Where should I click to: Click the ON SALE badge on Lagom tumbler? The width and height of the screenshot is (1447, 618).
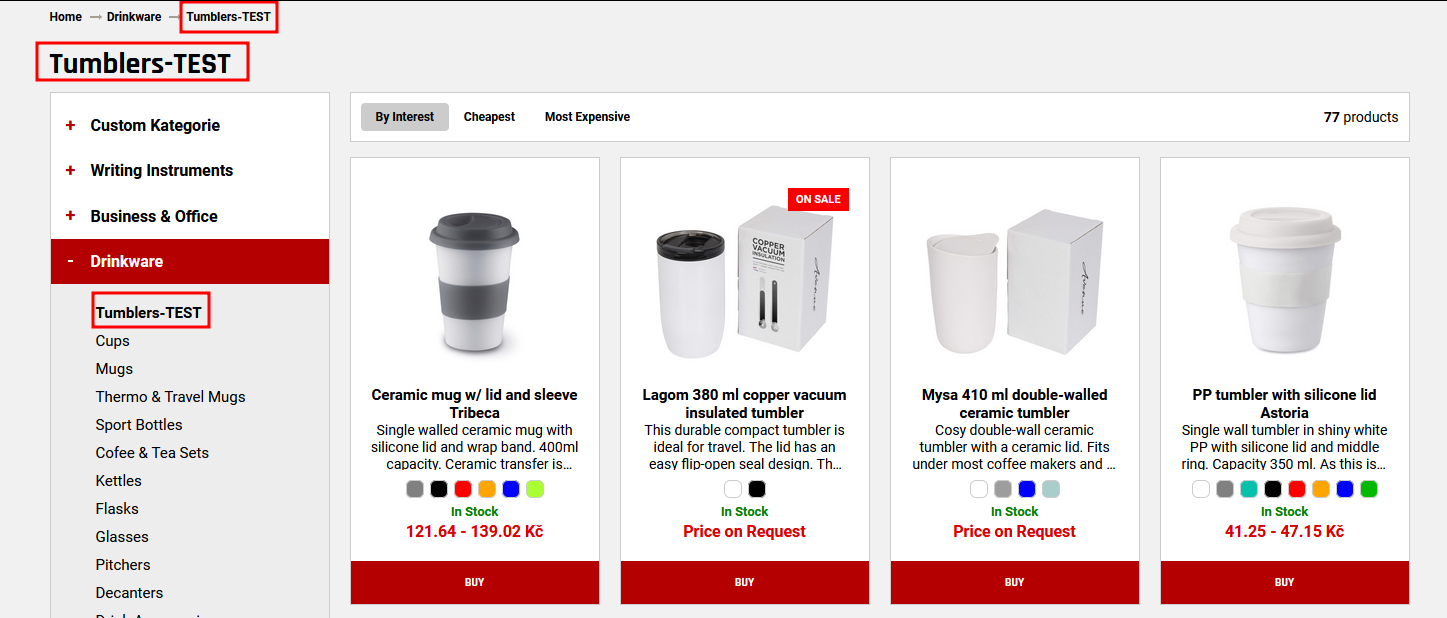818,199
